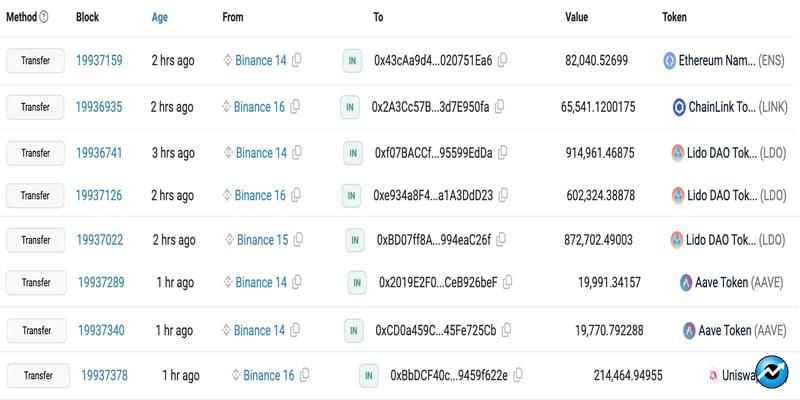Image resolution: width=800 pixels, height=400 pixels.
Task: Copy Binance 15 sender address
Action: tap(299, 240)
